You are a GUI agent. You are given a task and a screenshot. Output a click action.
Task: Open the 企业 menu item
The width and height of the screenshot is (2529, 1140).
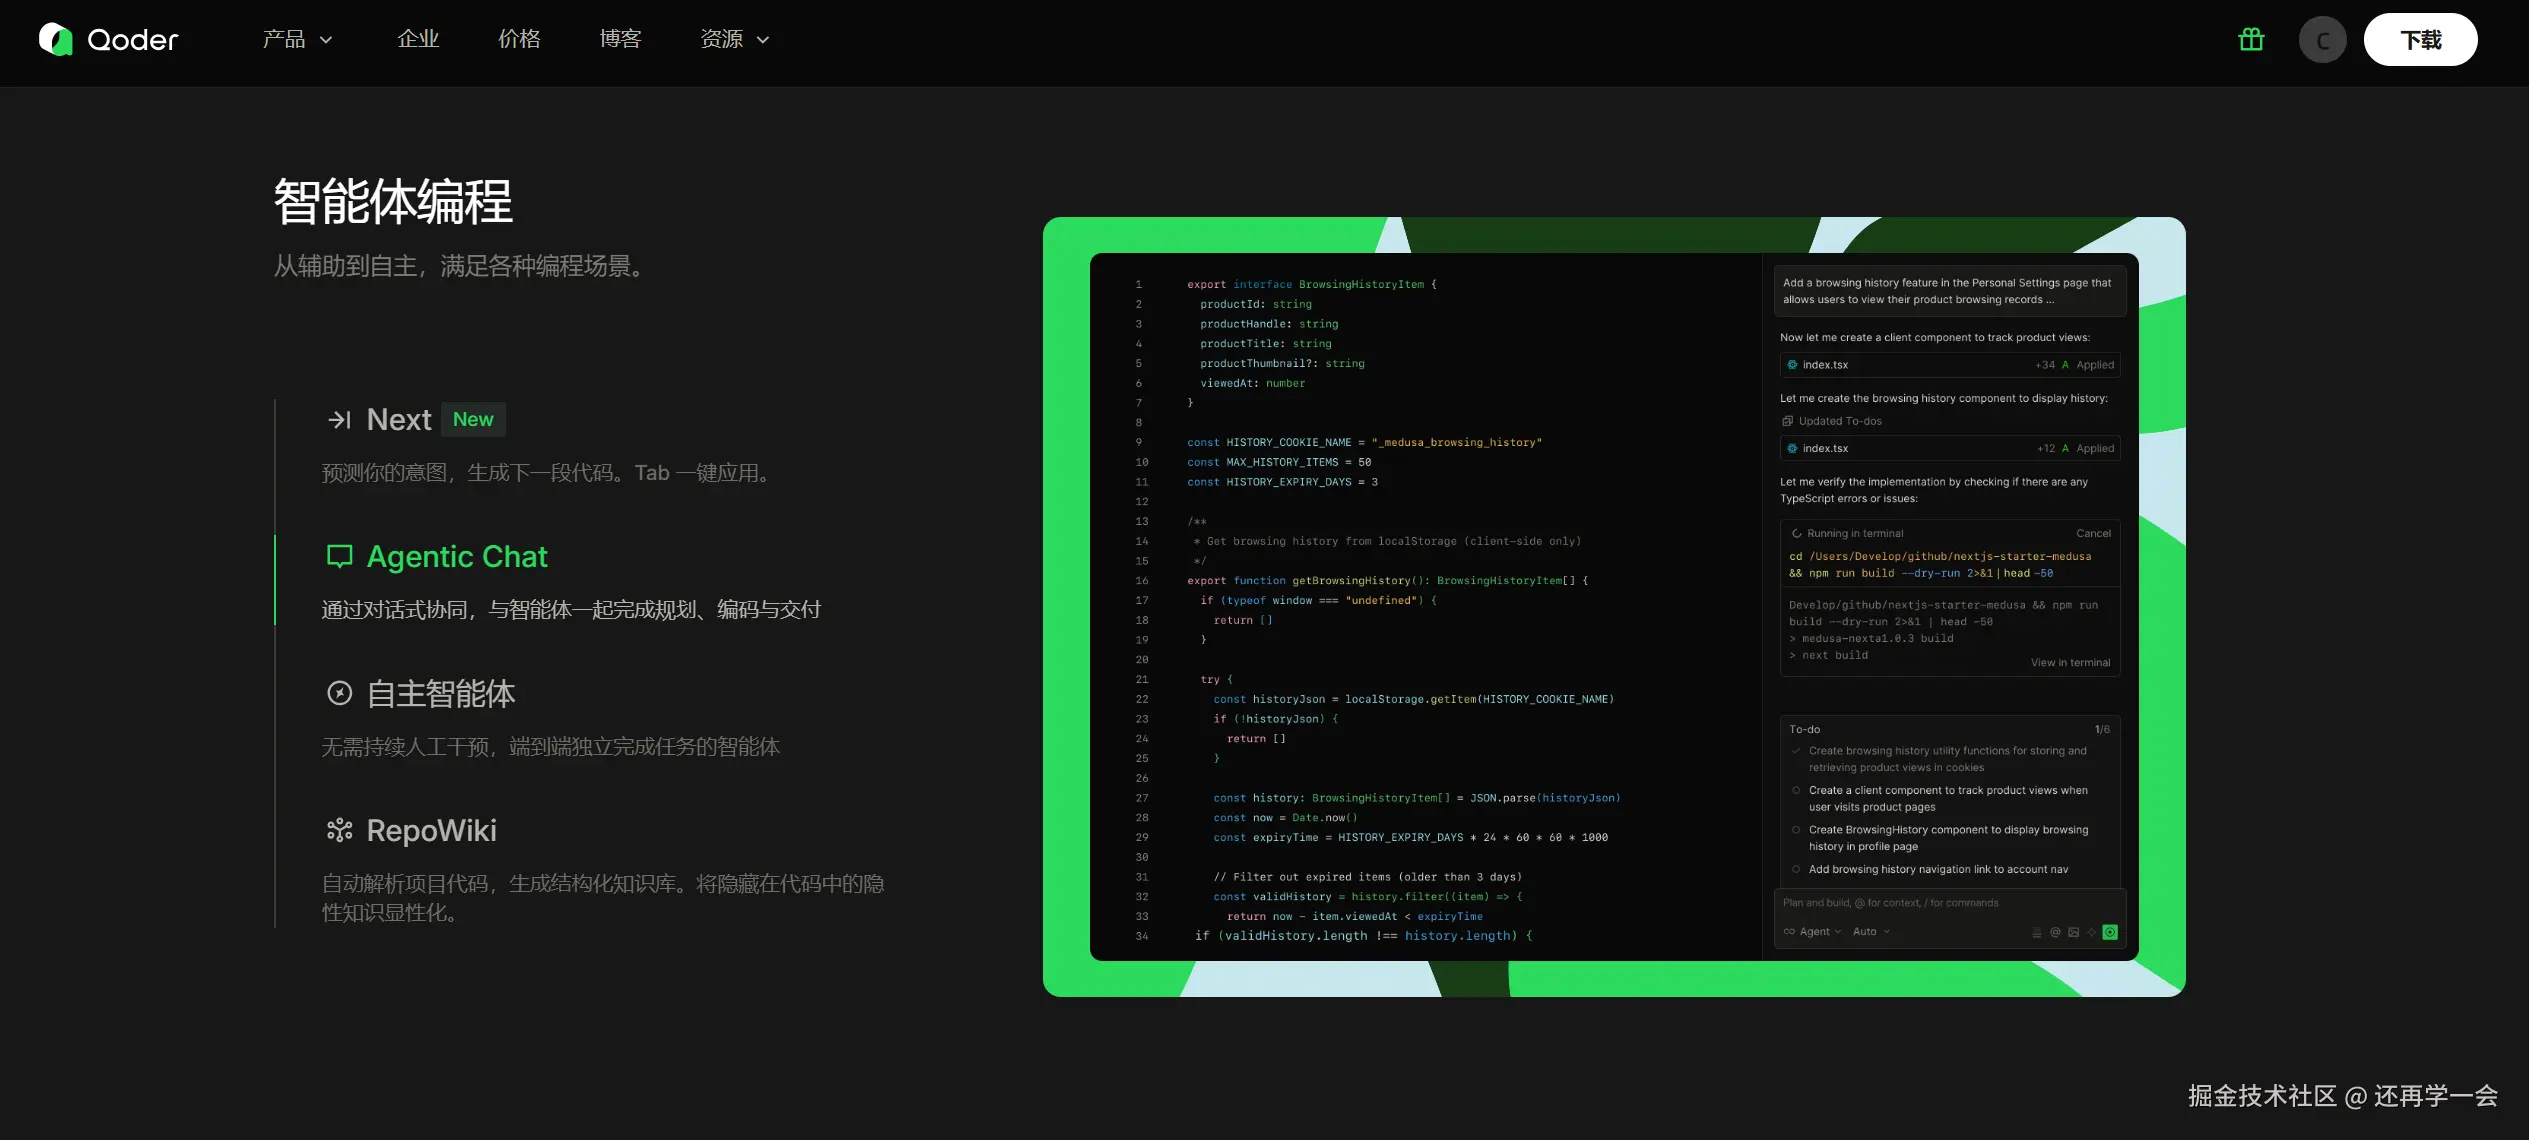pos(418,40)
